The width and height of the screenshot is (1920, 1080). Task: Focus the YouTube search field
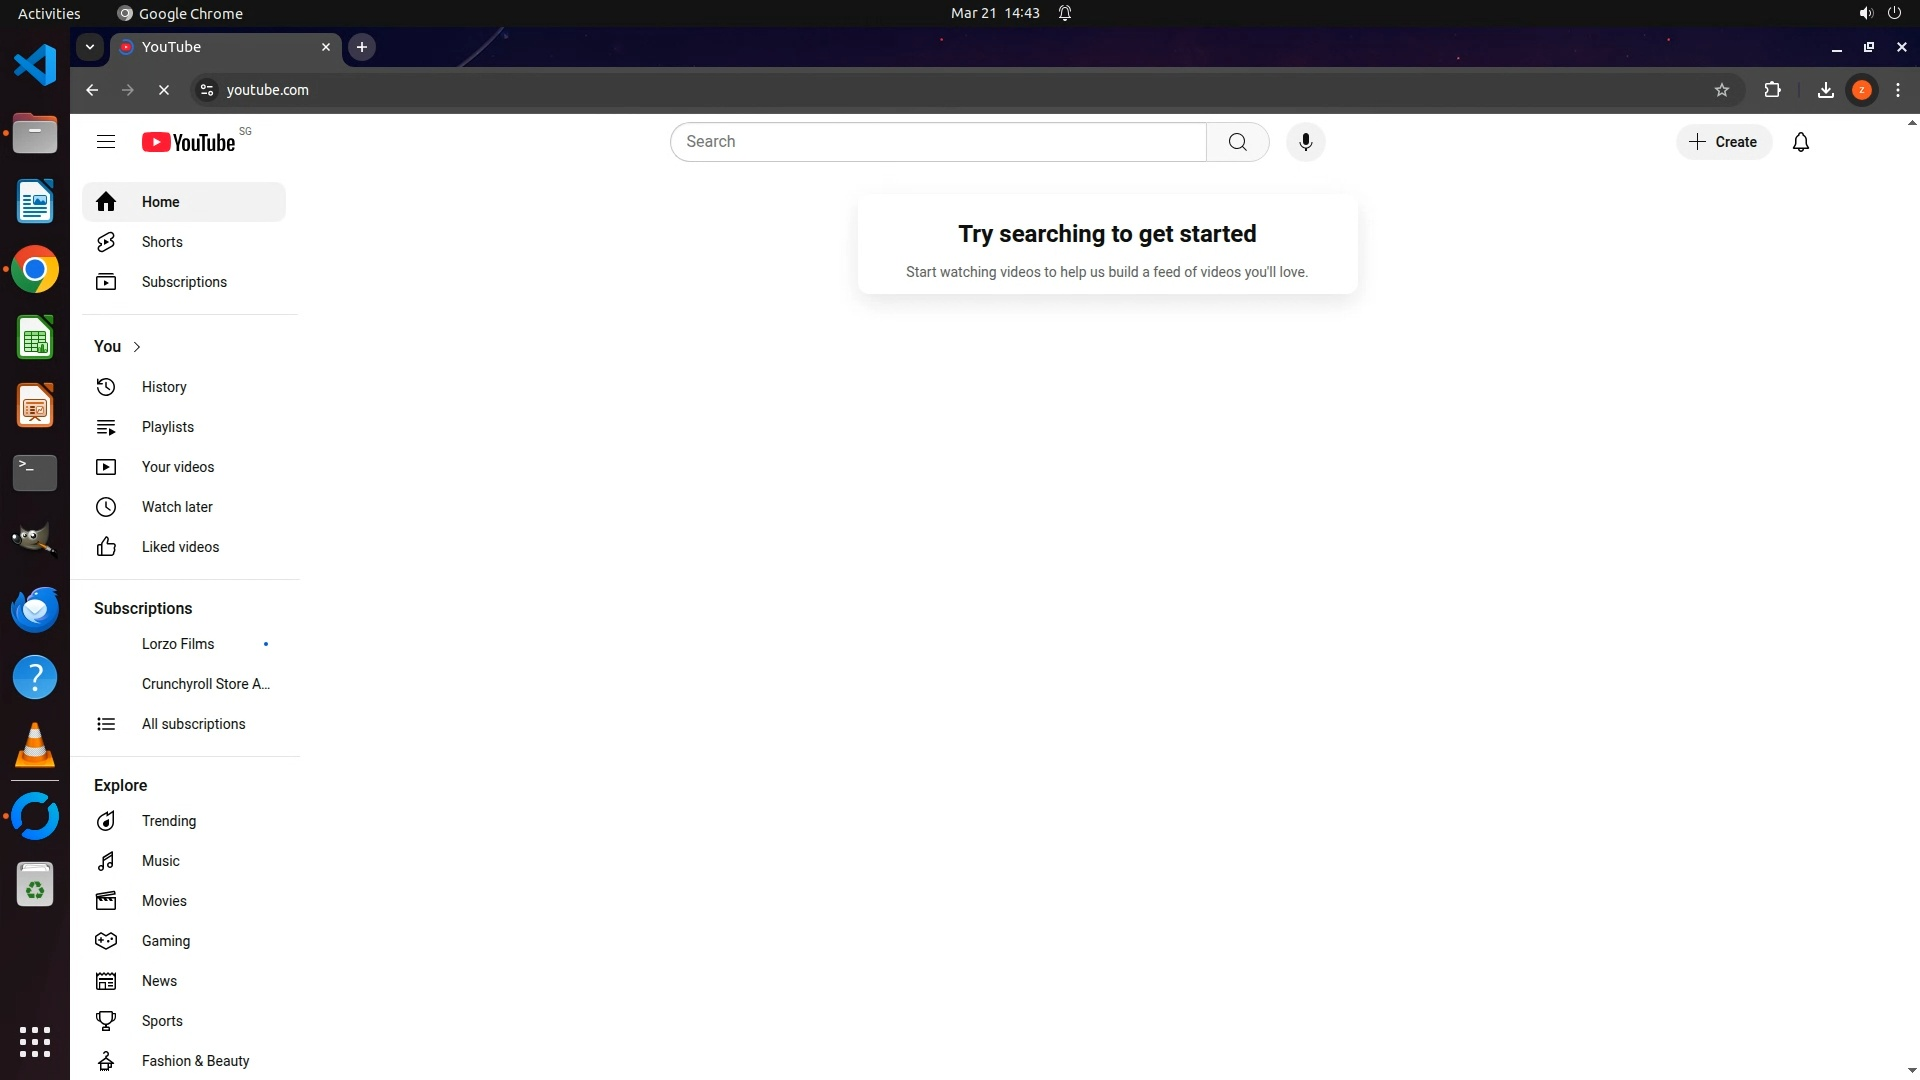click(x=938, y=142)
